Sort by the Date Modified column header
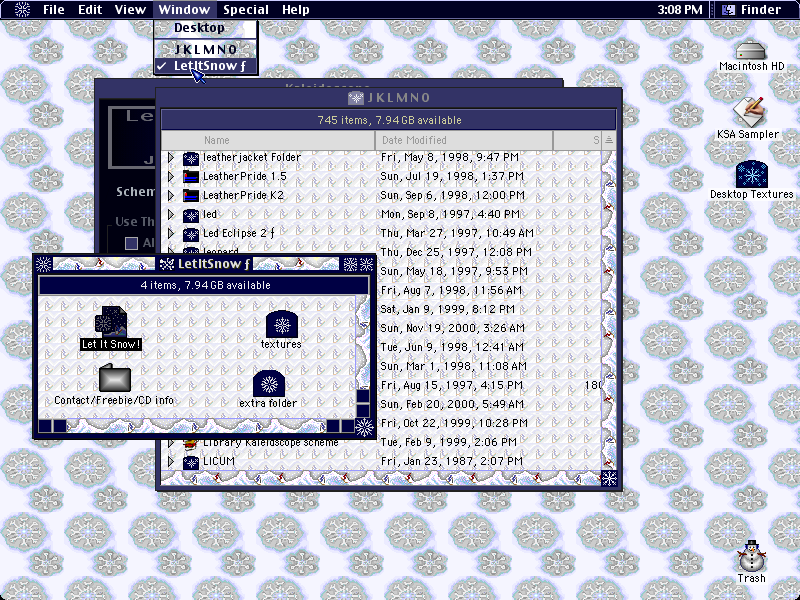 [464, 140]
